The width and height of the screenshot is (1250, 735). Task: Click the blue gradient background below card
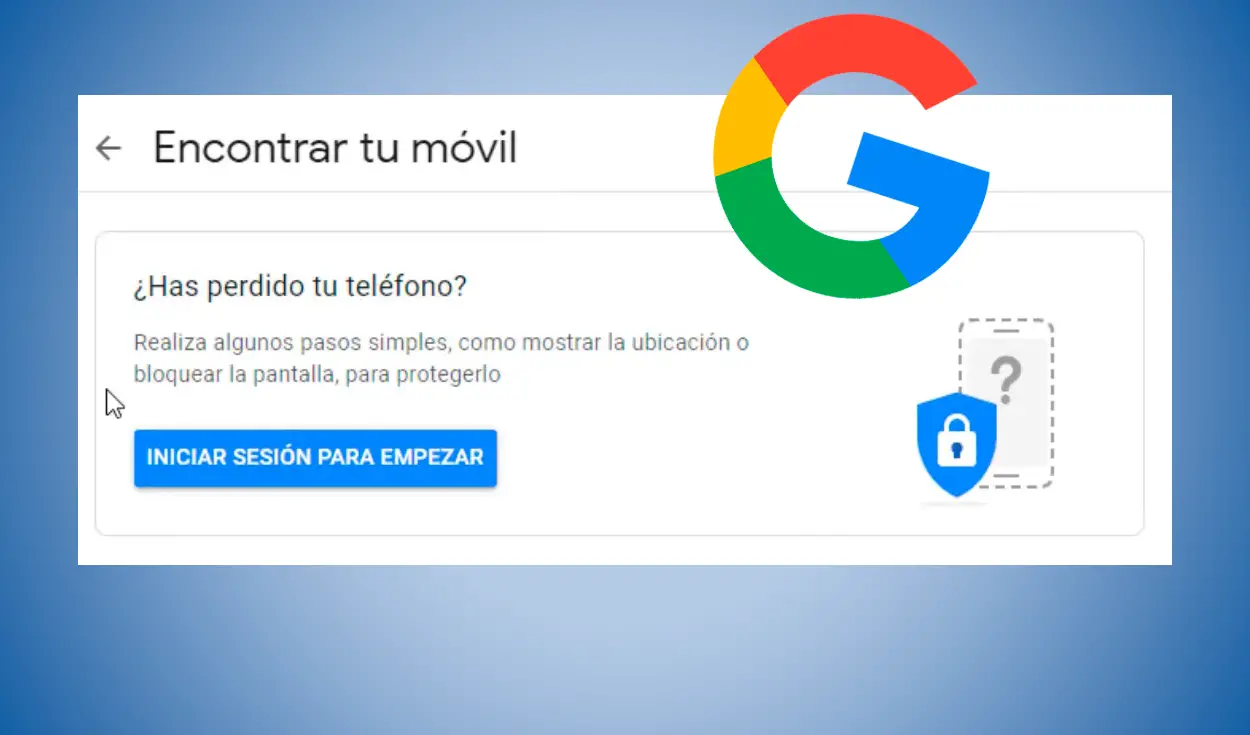click(x=625, y=650)
